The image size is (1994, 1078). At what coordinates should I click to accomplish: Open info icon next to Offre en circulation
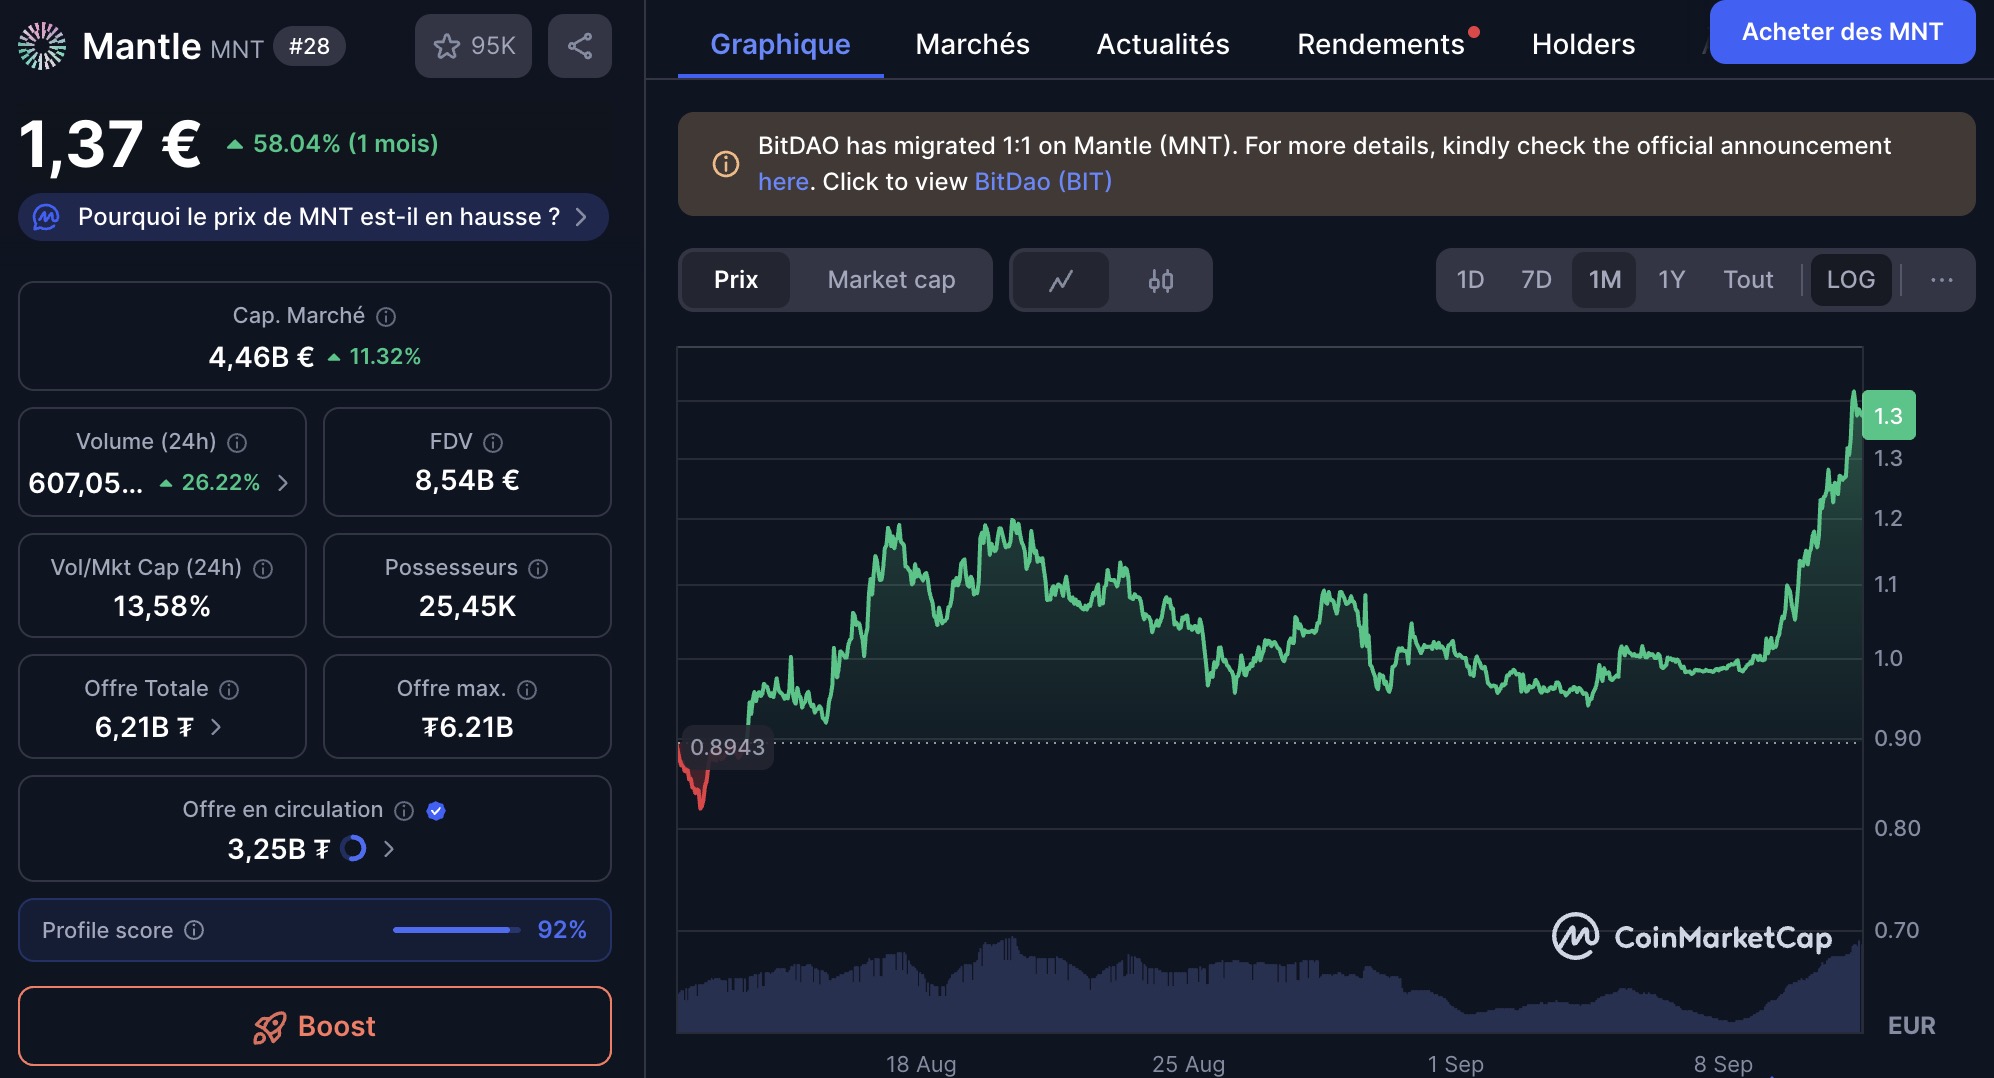coord(404,811)
